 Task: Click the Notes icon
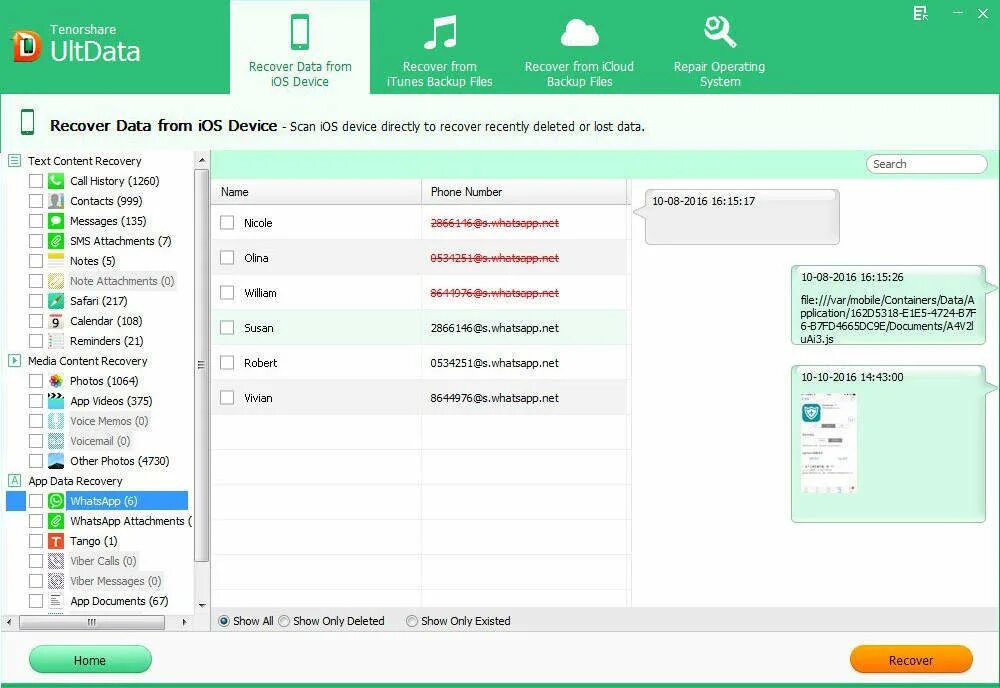[x=56, y=261]
